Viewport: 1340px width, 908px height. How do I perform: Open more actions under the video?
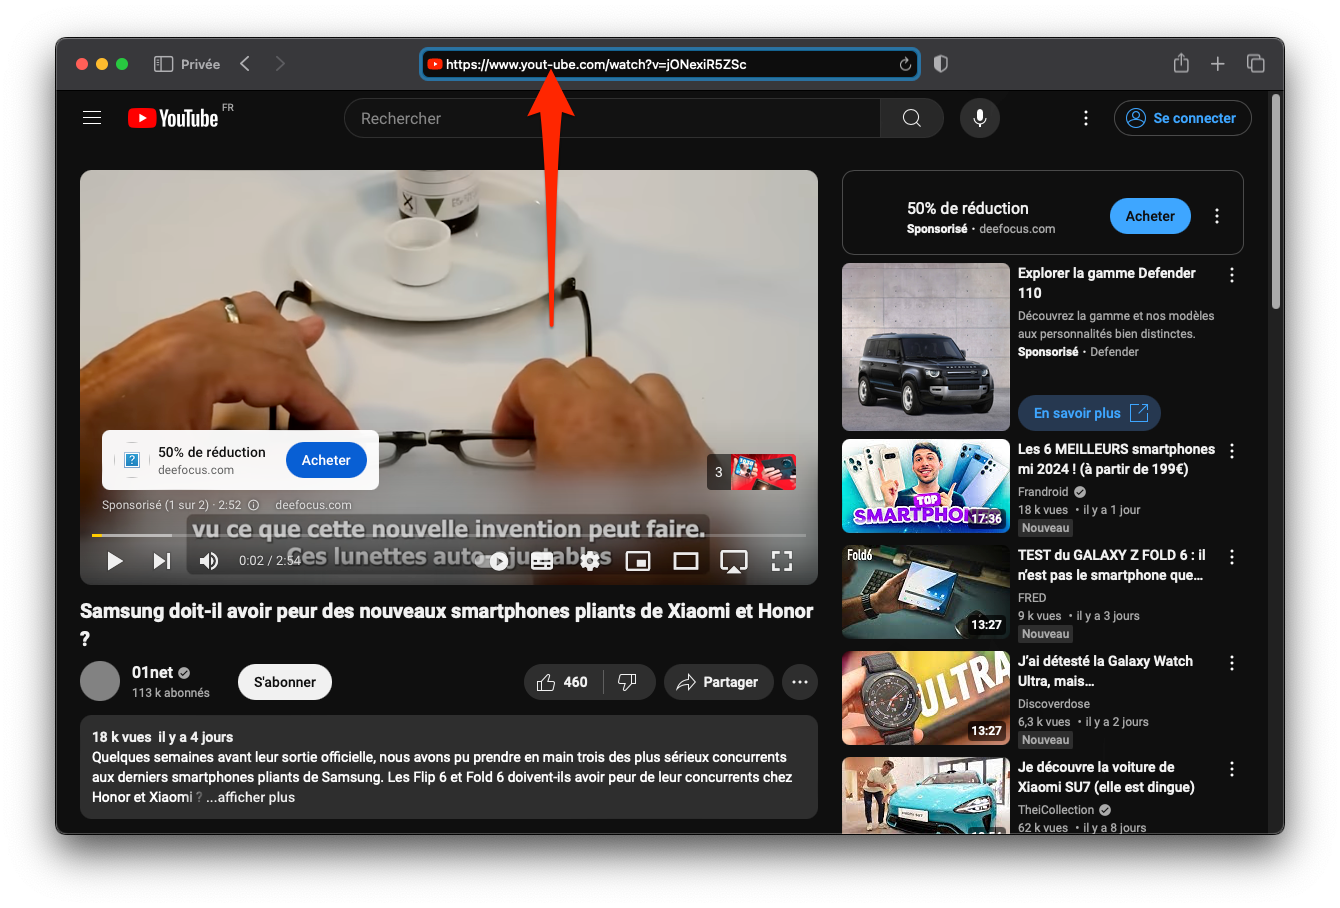click(800, 682)
